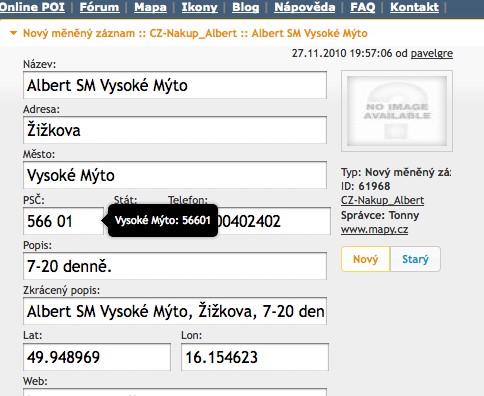This screenshot has width=484, height=396.
Task: Select the Nový record tab
Action: [365, 259]
